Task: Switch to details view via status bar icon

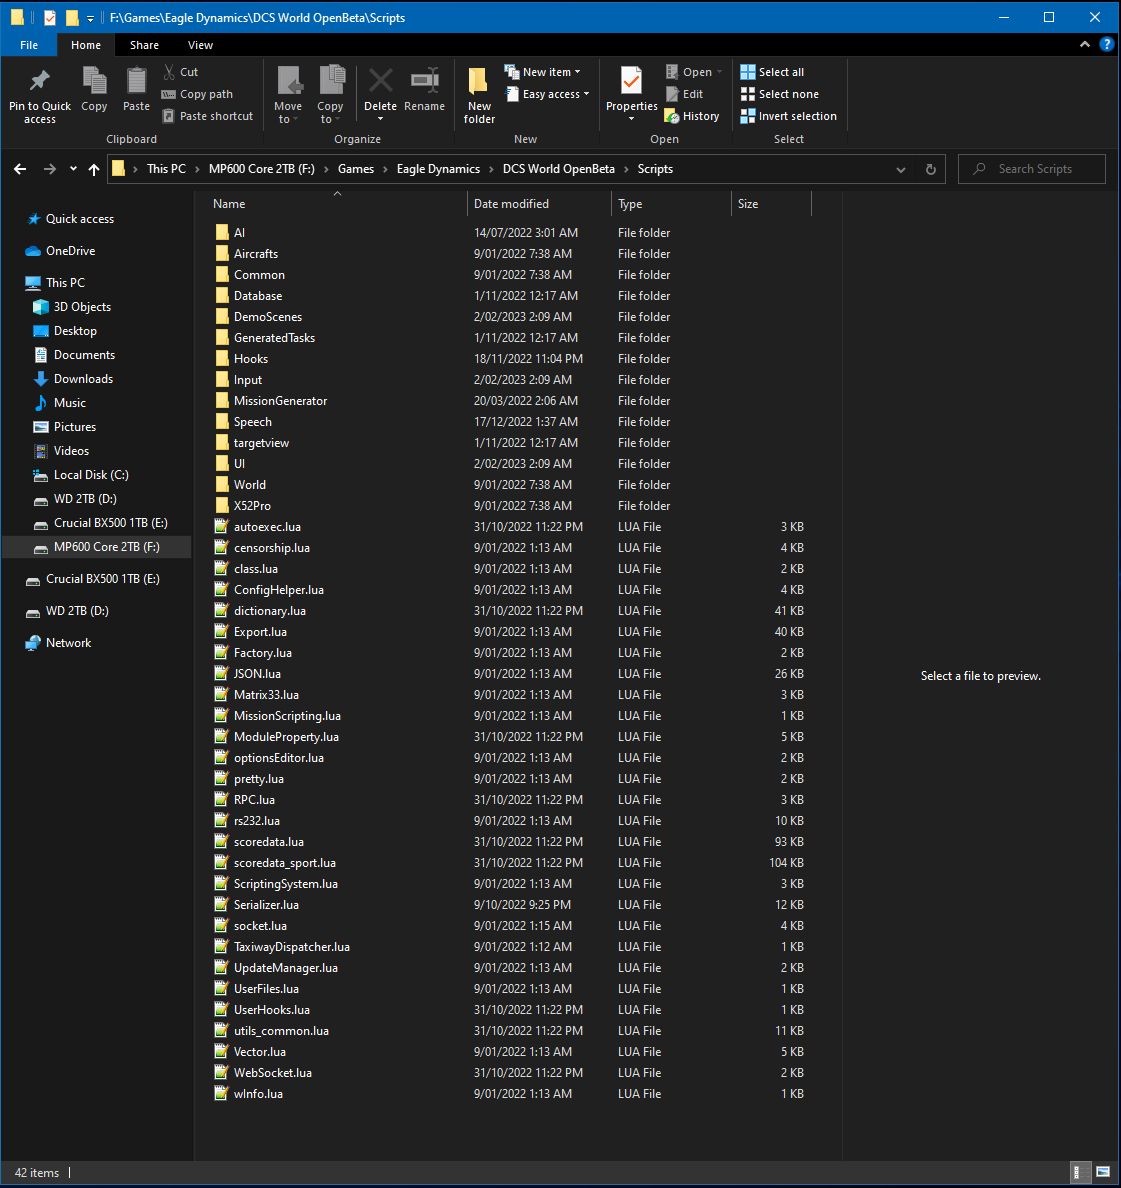Action: [1081, 1172]
